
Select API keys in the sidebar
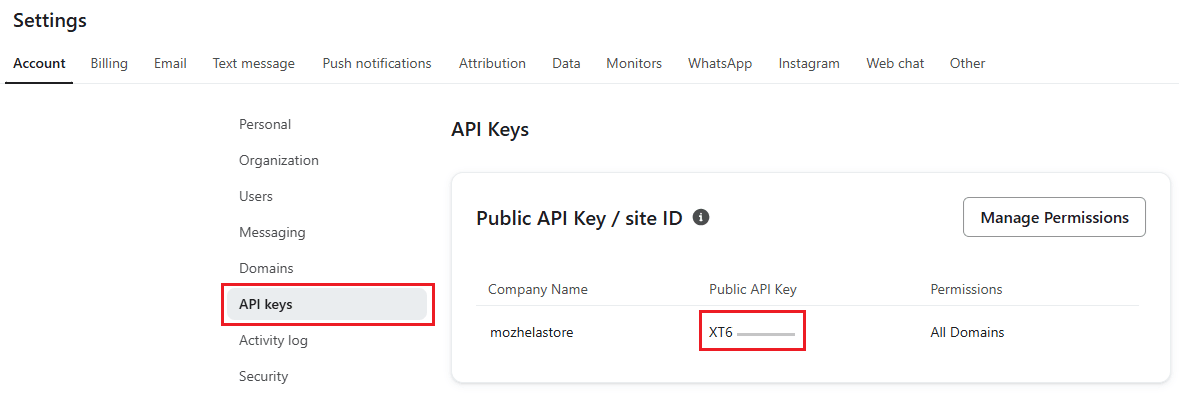[327, 304]
